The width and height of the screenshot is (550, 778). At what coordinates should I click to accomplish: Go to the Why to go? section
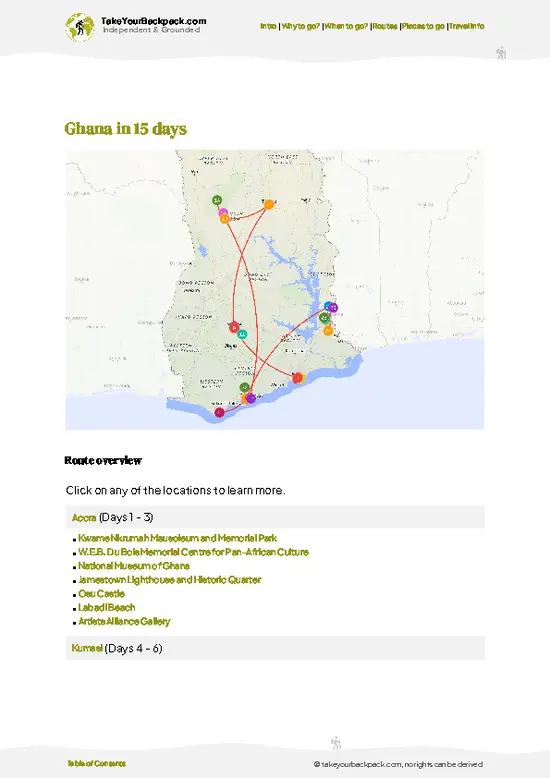pyautogui.click(x=301, y=26)
